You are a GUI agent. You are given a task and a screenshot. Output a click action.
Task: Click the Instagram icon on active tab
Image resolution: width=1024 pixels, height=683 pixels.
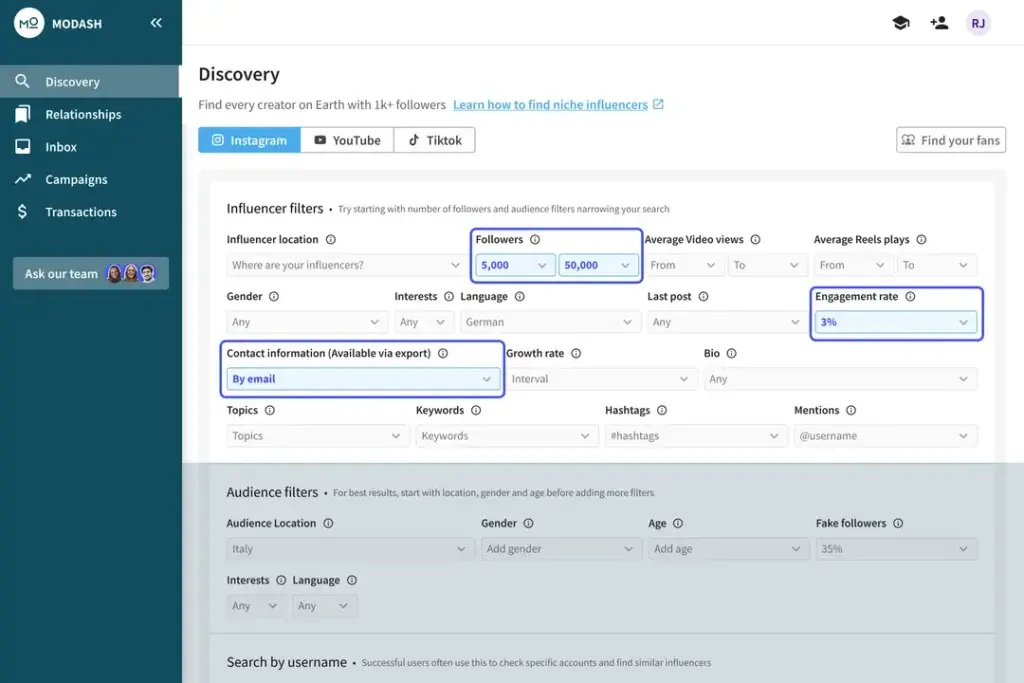[x=219, y=140]
